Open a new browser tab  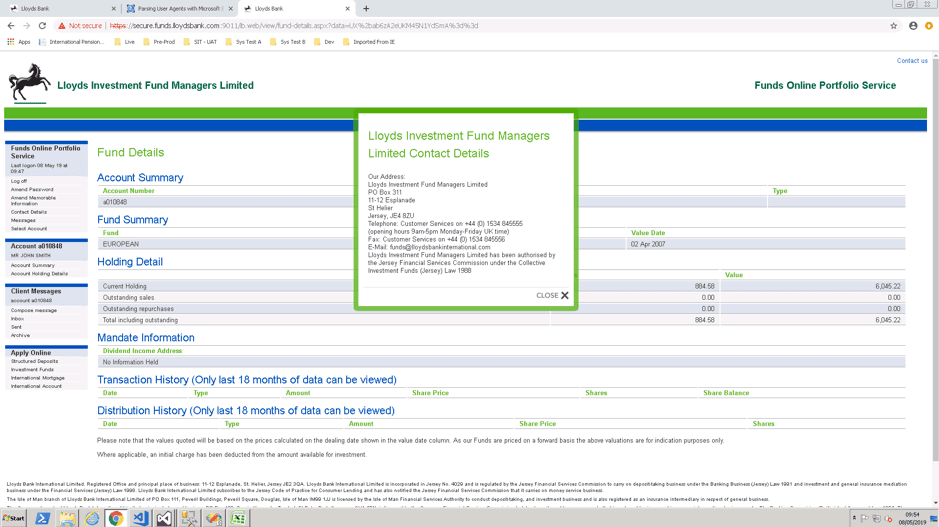pyautogui.click(x=366, y=8)
